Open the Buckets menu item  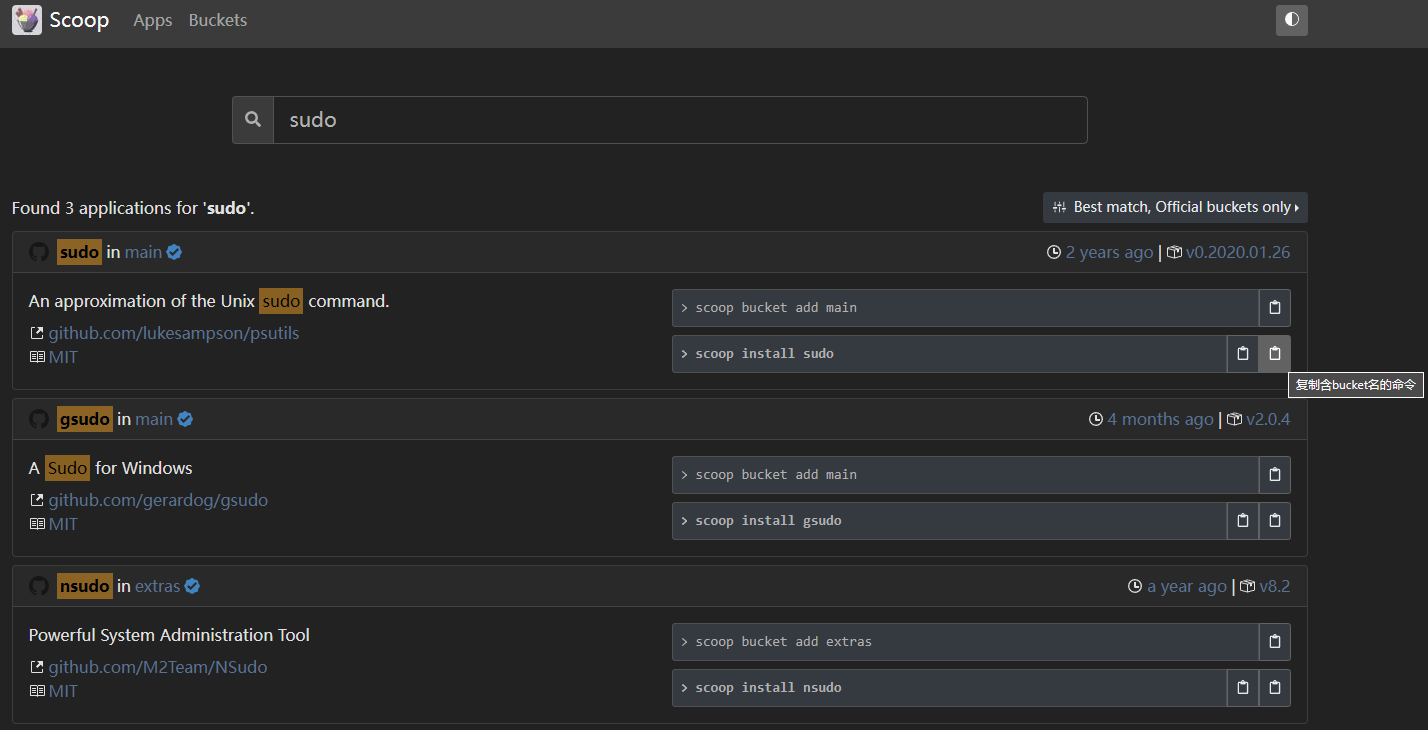217,20
